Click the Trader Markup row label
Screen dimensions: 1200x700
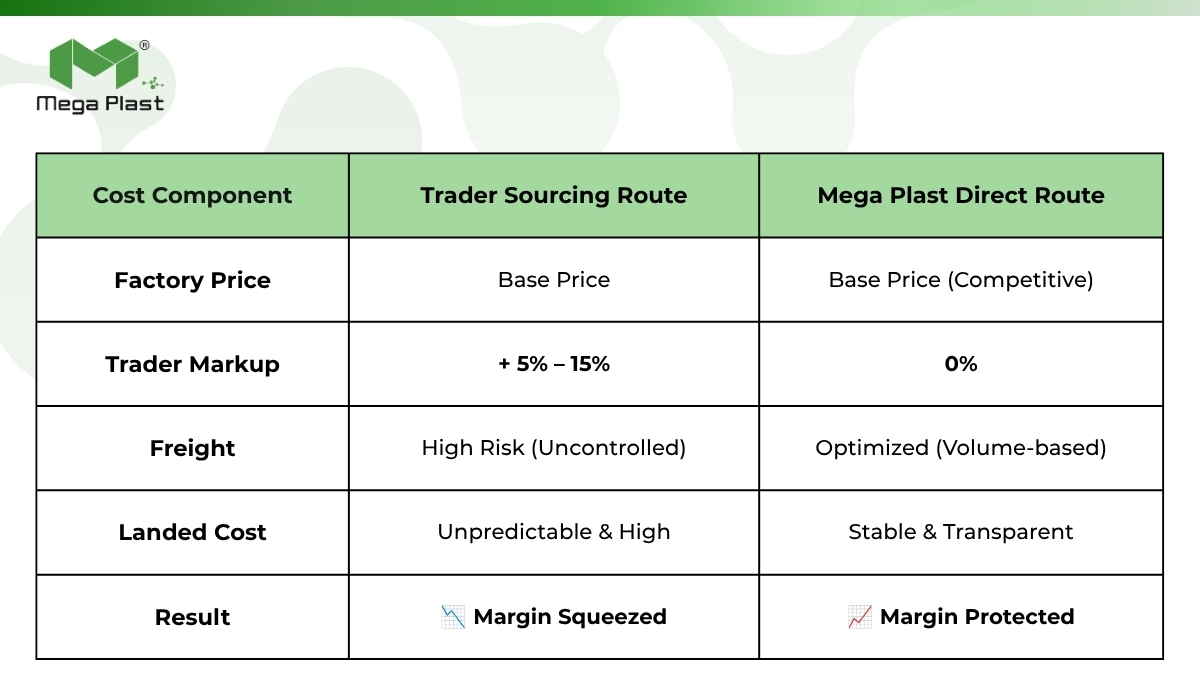[x=193, y=364]
